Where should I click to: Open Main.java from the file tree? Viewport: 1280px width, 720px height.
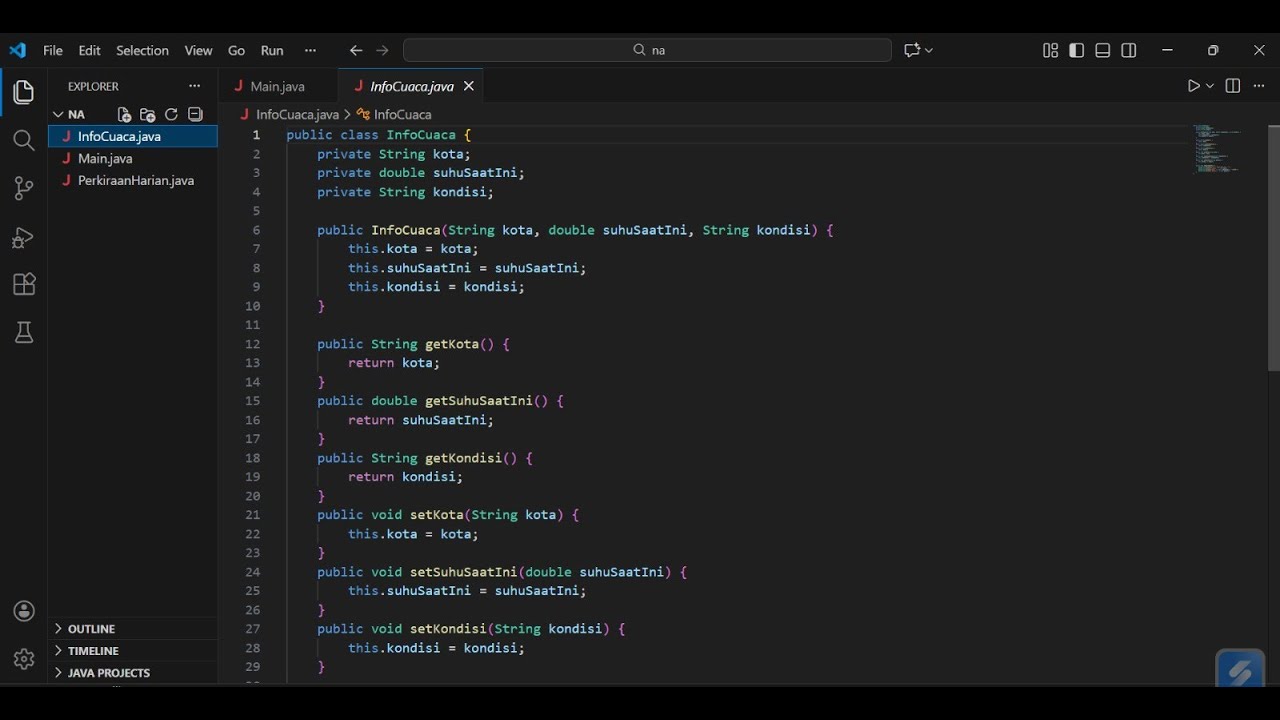click(133, 158)
